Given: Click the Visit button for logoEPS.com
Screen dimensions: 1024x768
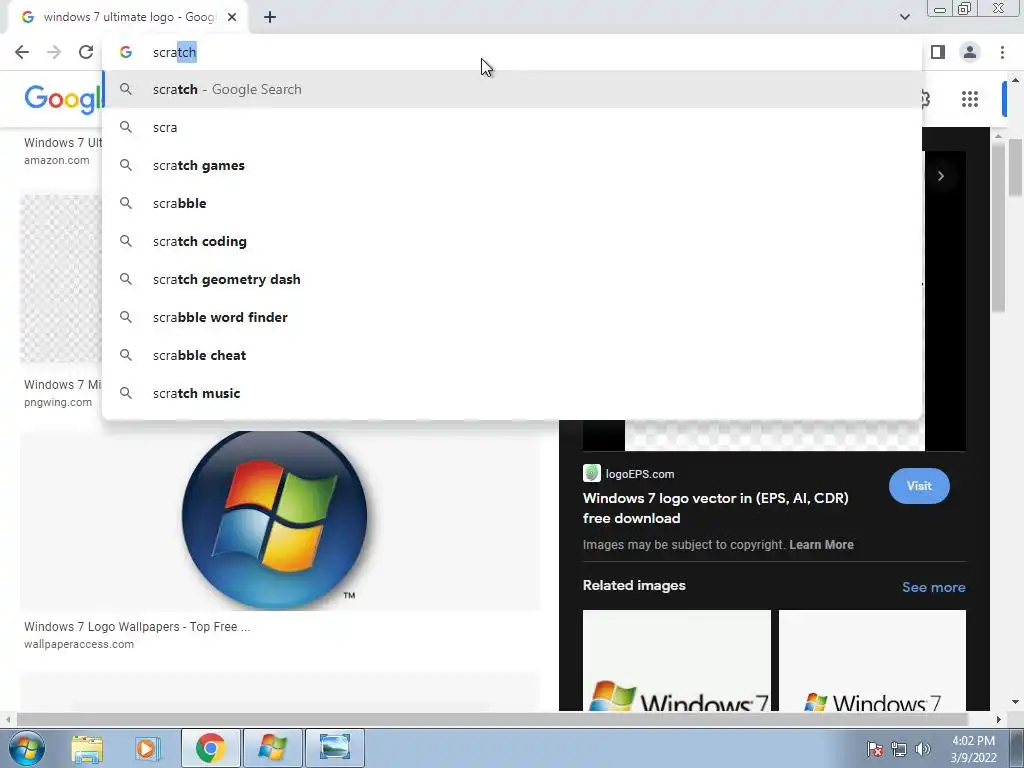Looking at the screenshot, I should point(919,486).
